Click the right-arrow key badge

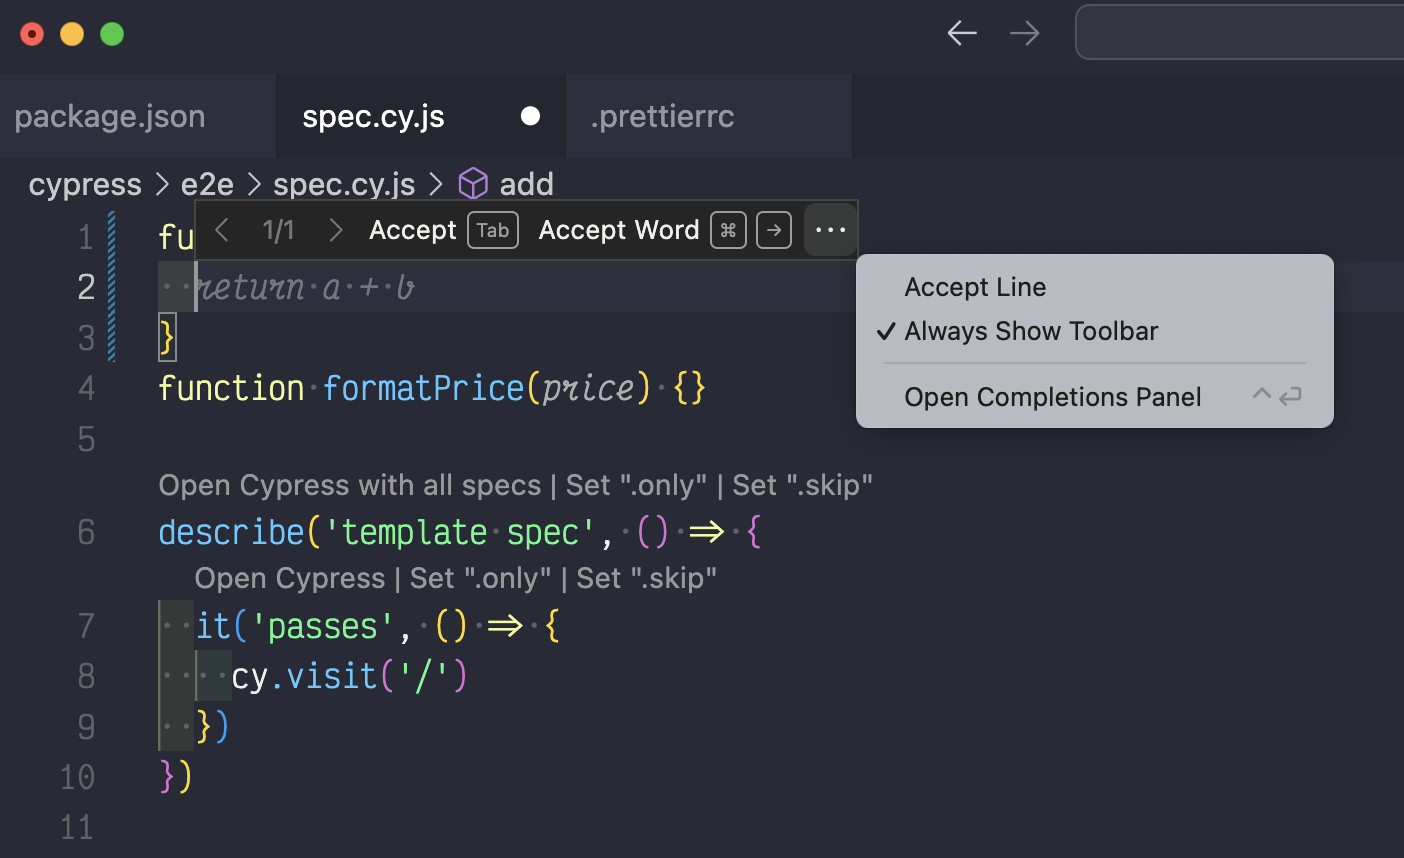tap(774, 230)
